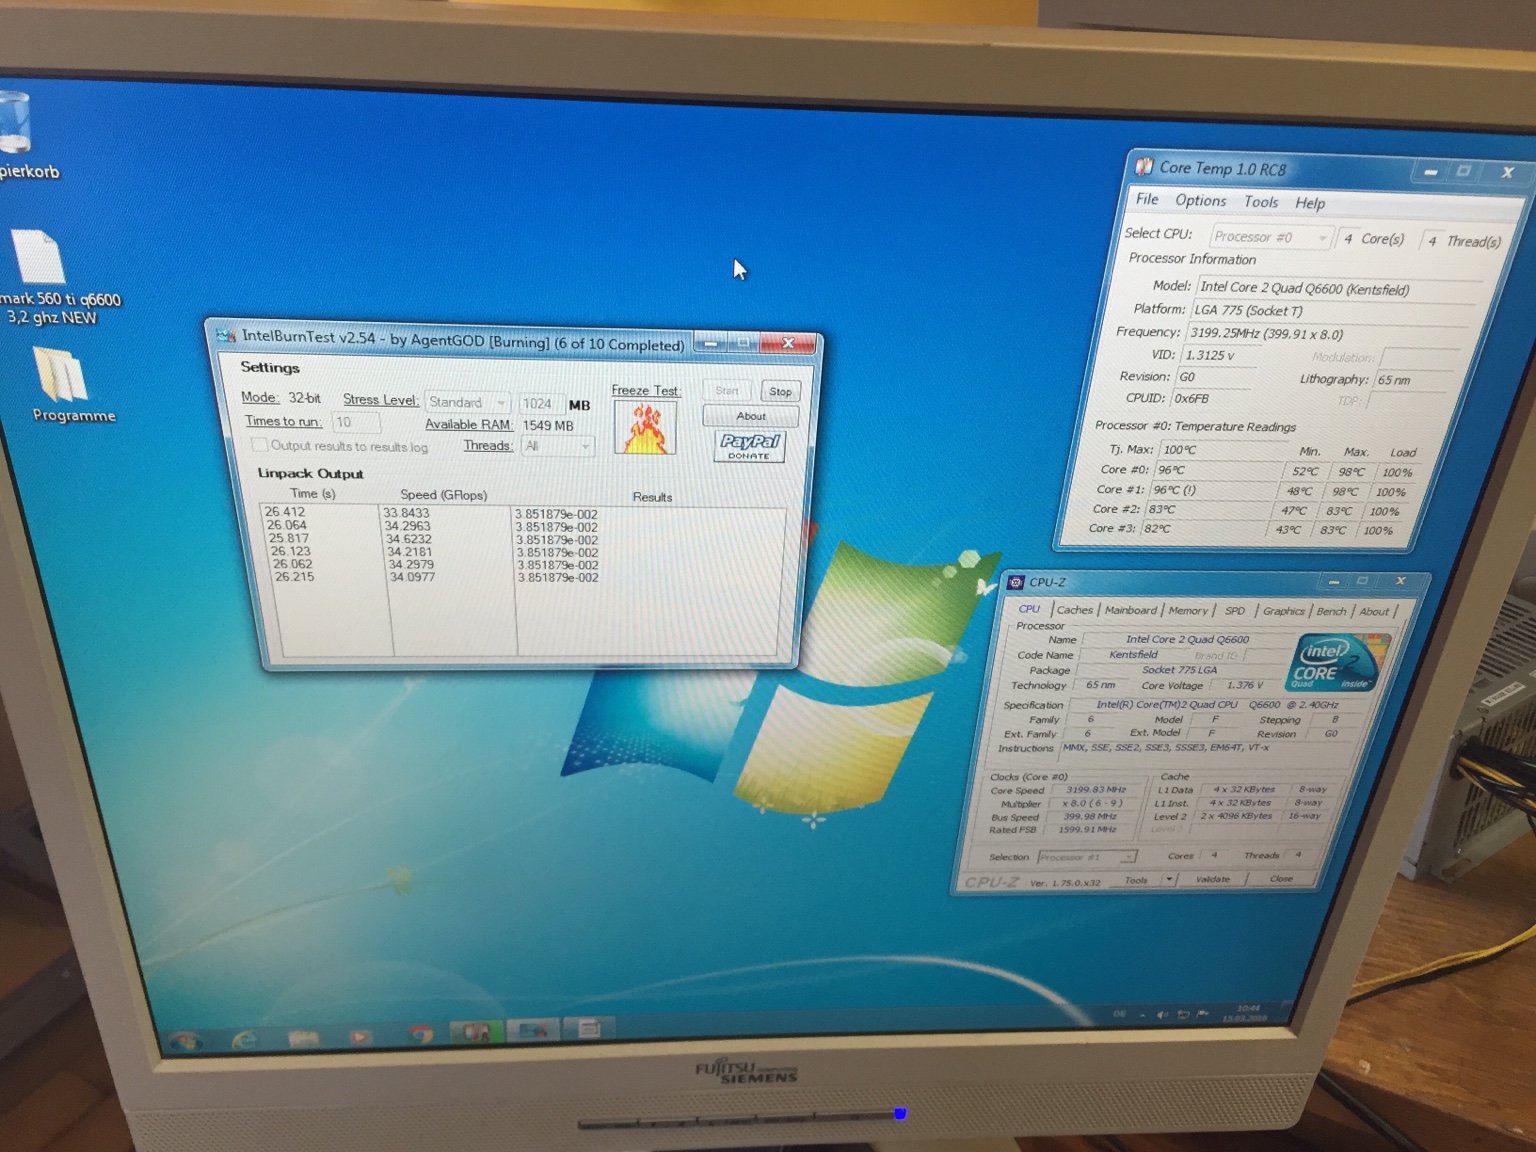The image size is (1536, 1152).
Task: Switch to the SPD tab in CPU-Z
Action: (x=1235, y=611)
